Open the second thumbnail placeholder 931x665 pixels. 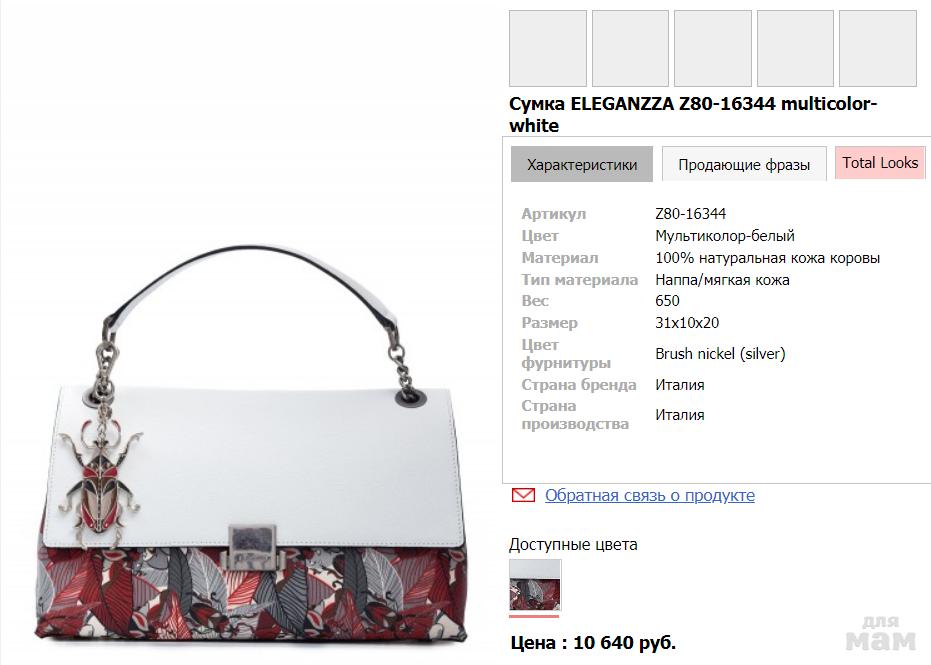[630, 48]
